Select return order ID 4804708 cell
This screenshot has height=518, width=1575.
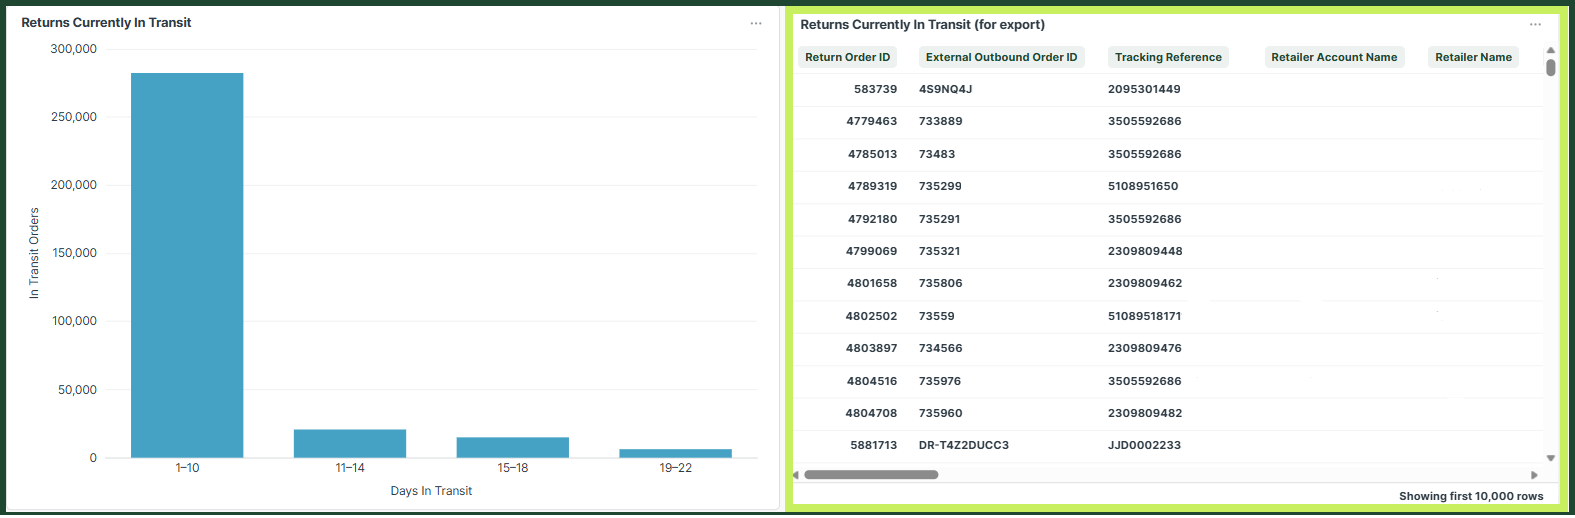tap(872, 413)
